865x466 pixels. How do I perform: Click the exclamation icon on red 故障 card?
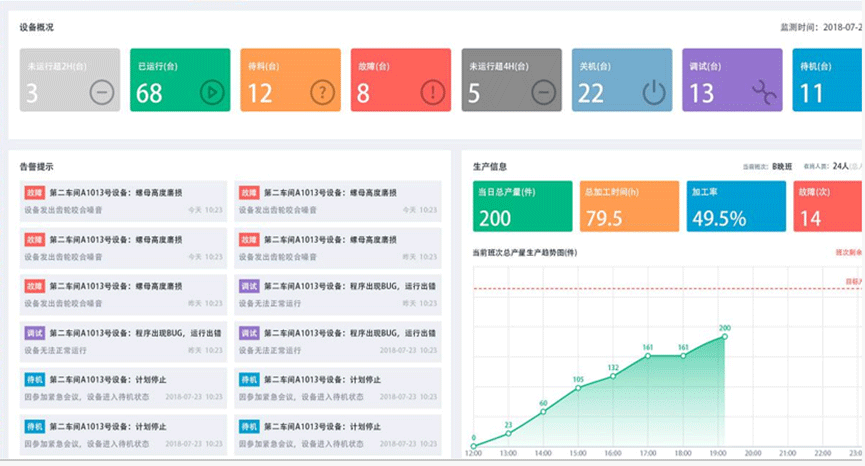[x=432, y=93]
